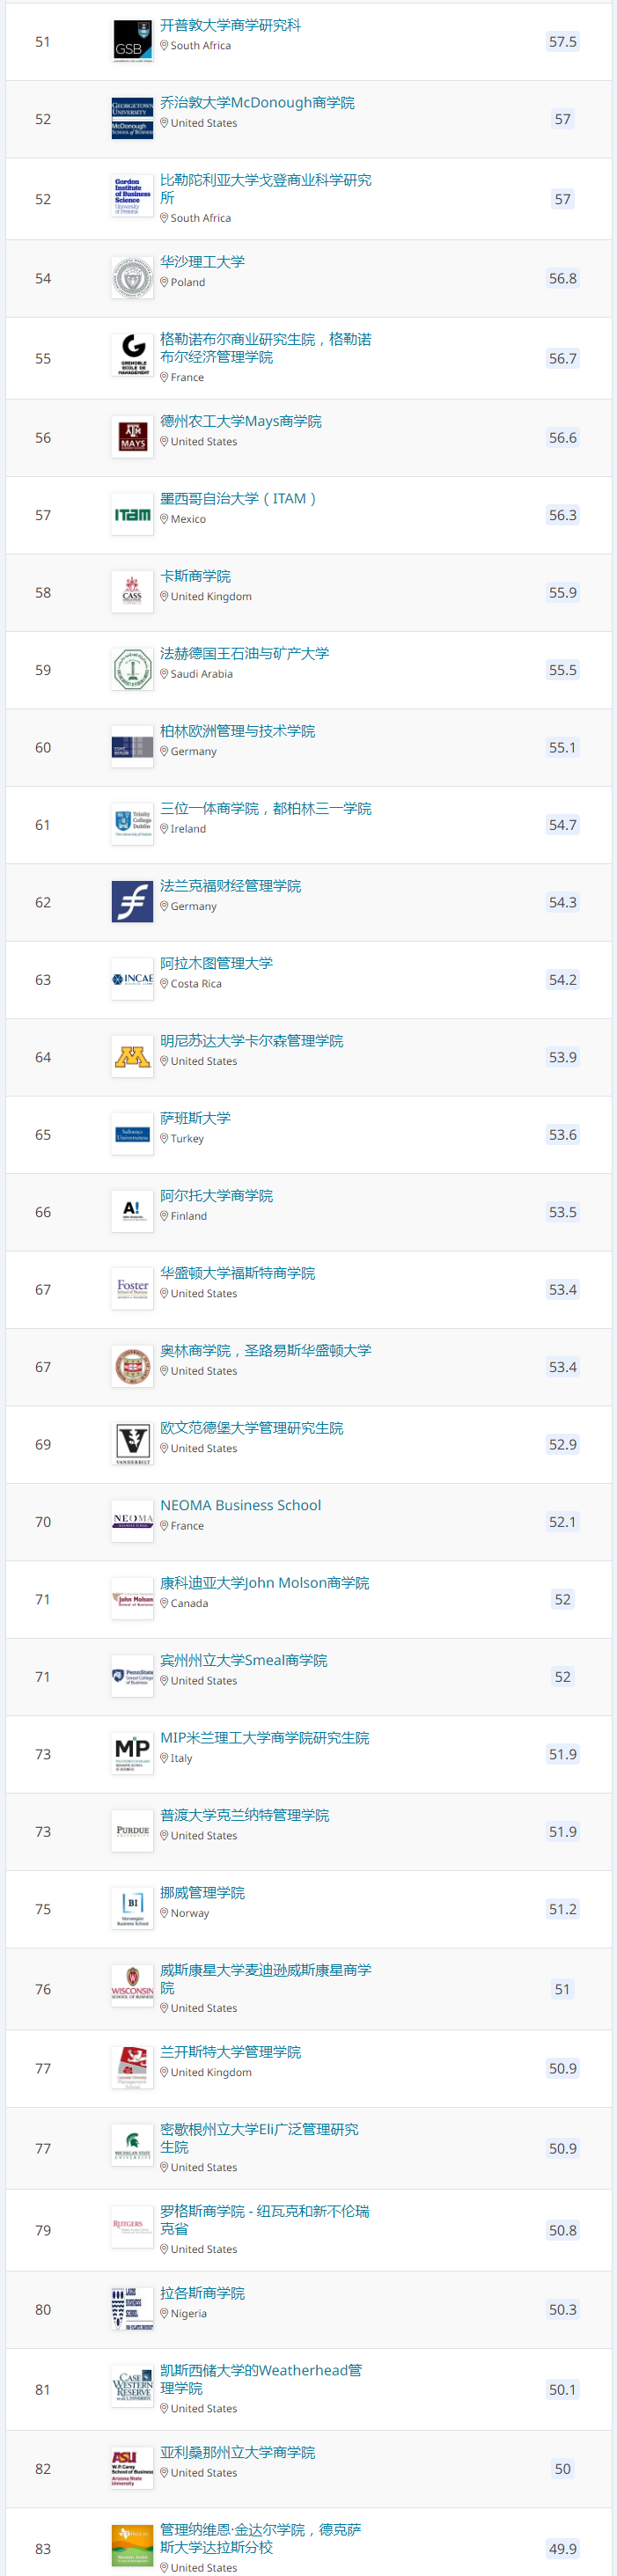Open the ASU W. P. Carey logo
Image resolution: width=617 pixels, height=2576 pixels.
point(132,2469)
